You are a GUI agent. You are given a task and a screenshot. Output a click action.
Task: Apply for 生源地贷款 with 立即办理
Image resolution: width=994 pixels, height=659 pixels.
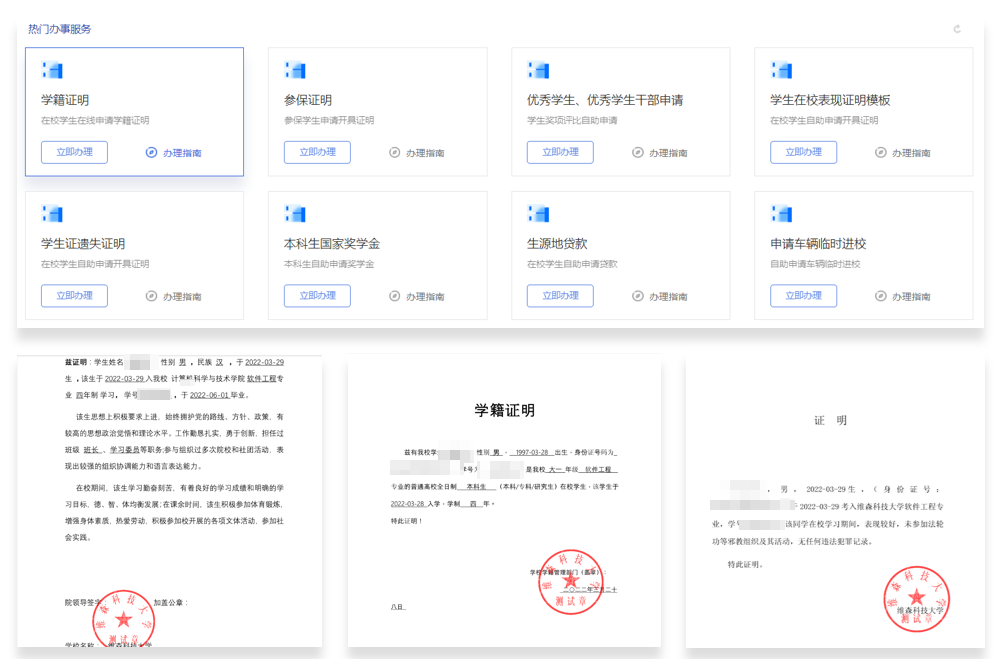560,296
